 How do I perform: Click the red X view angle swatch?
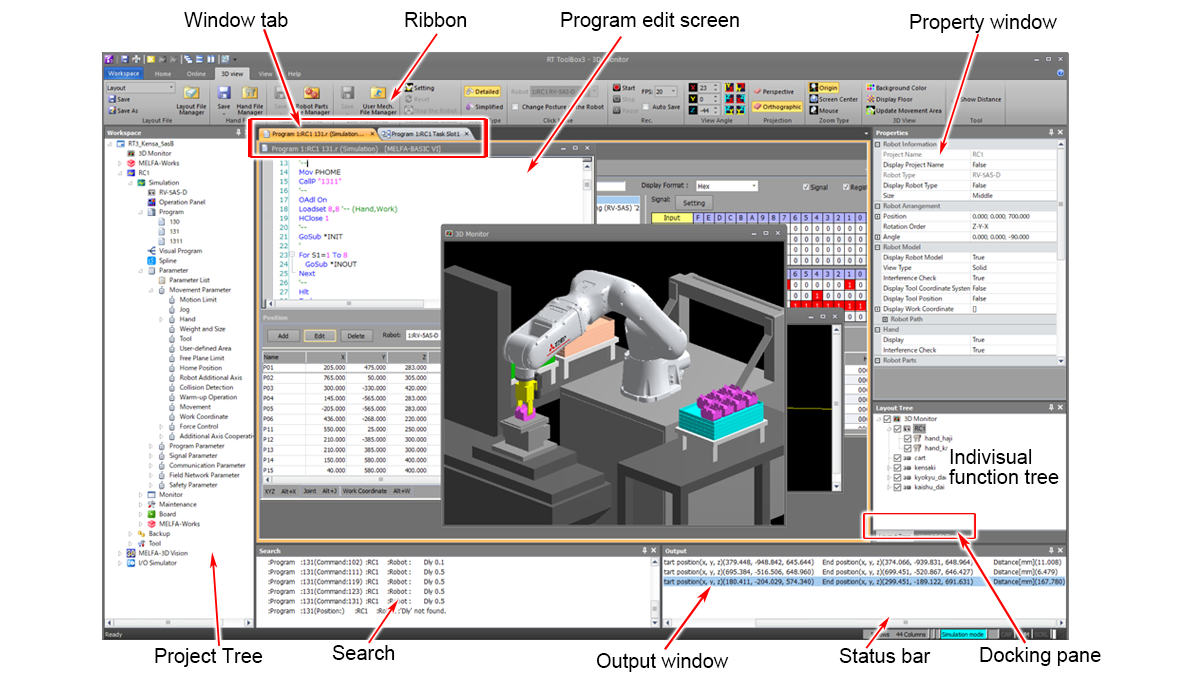pyautogui.click(x=693, y=86)
